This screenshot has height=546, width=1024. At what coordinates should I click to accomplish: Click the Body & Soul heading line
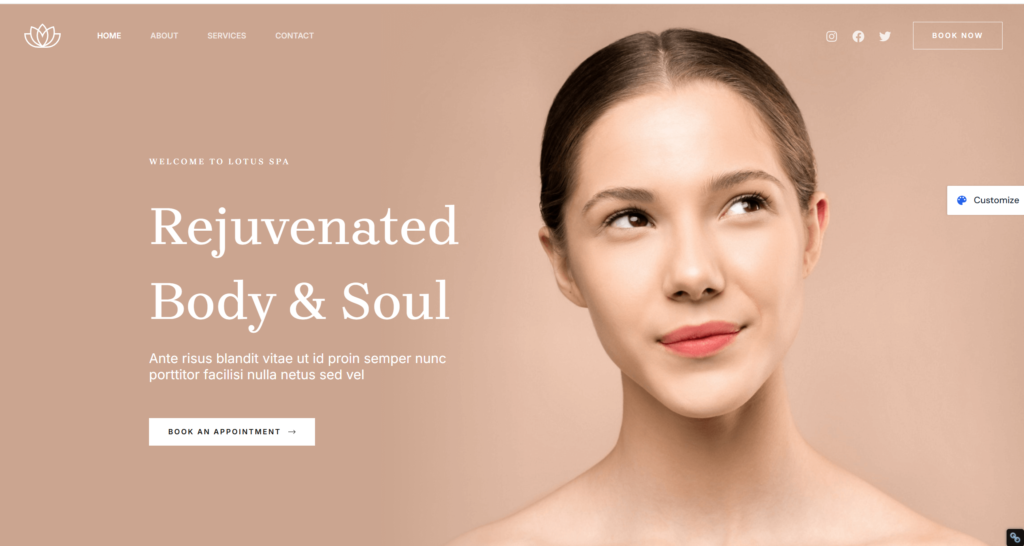coord(300,302)
